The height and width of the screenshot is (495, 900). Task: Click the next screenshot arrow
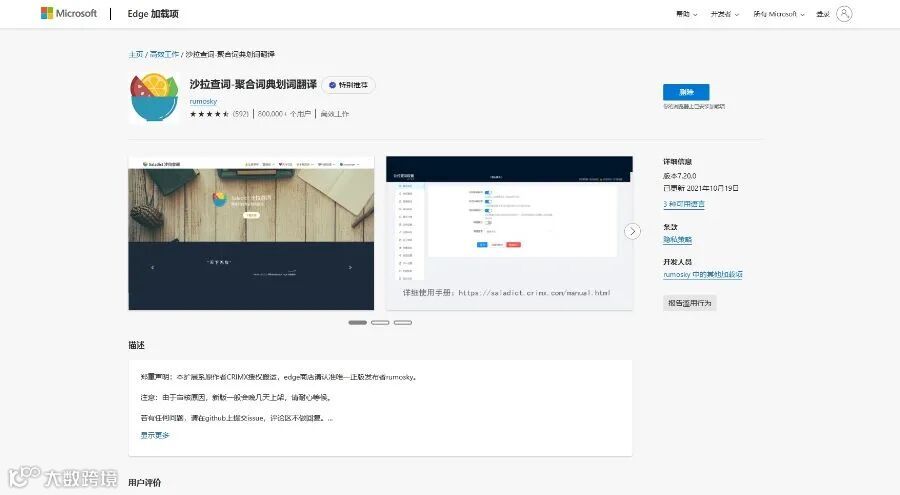point(632,231)
